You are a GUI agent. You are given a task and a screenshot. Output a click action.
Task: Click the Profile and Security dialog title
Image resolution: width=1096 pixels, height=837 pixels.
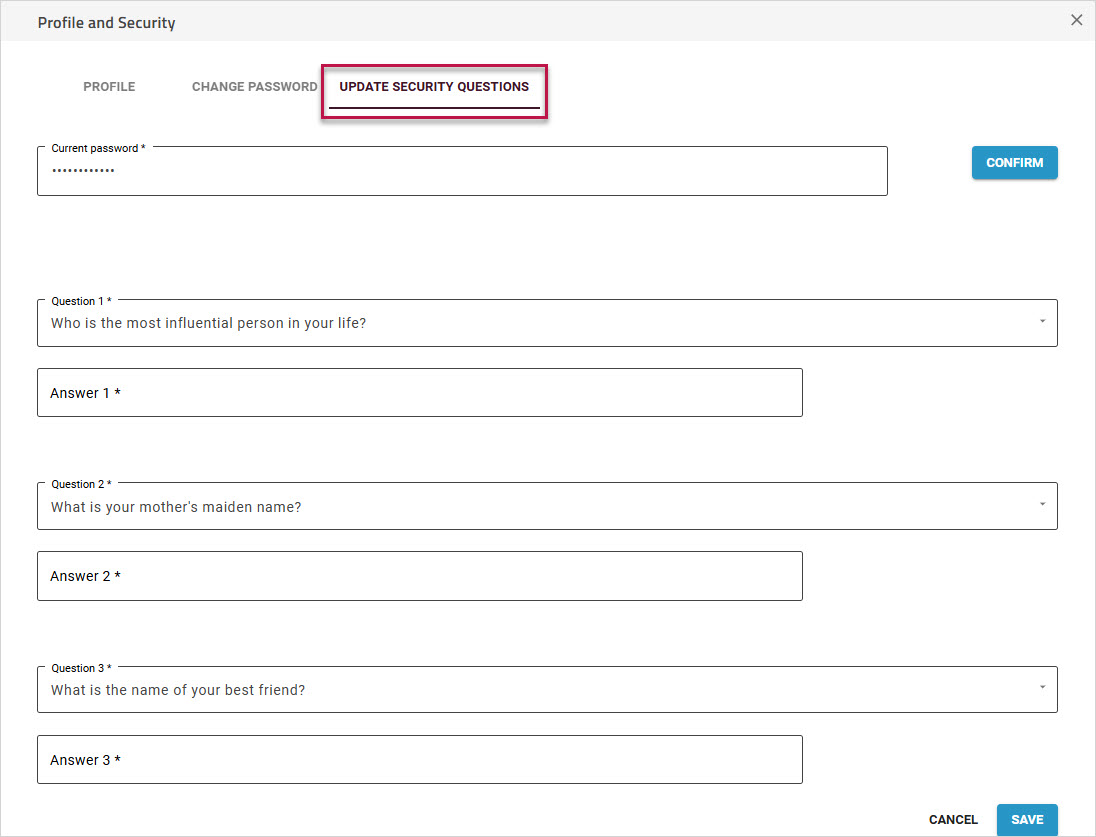[x=106, y=22]
